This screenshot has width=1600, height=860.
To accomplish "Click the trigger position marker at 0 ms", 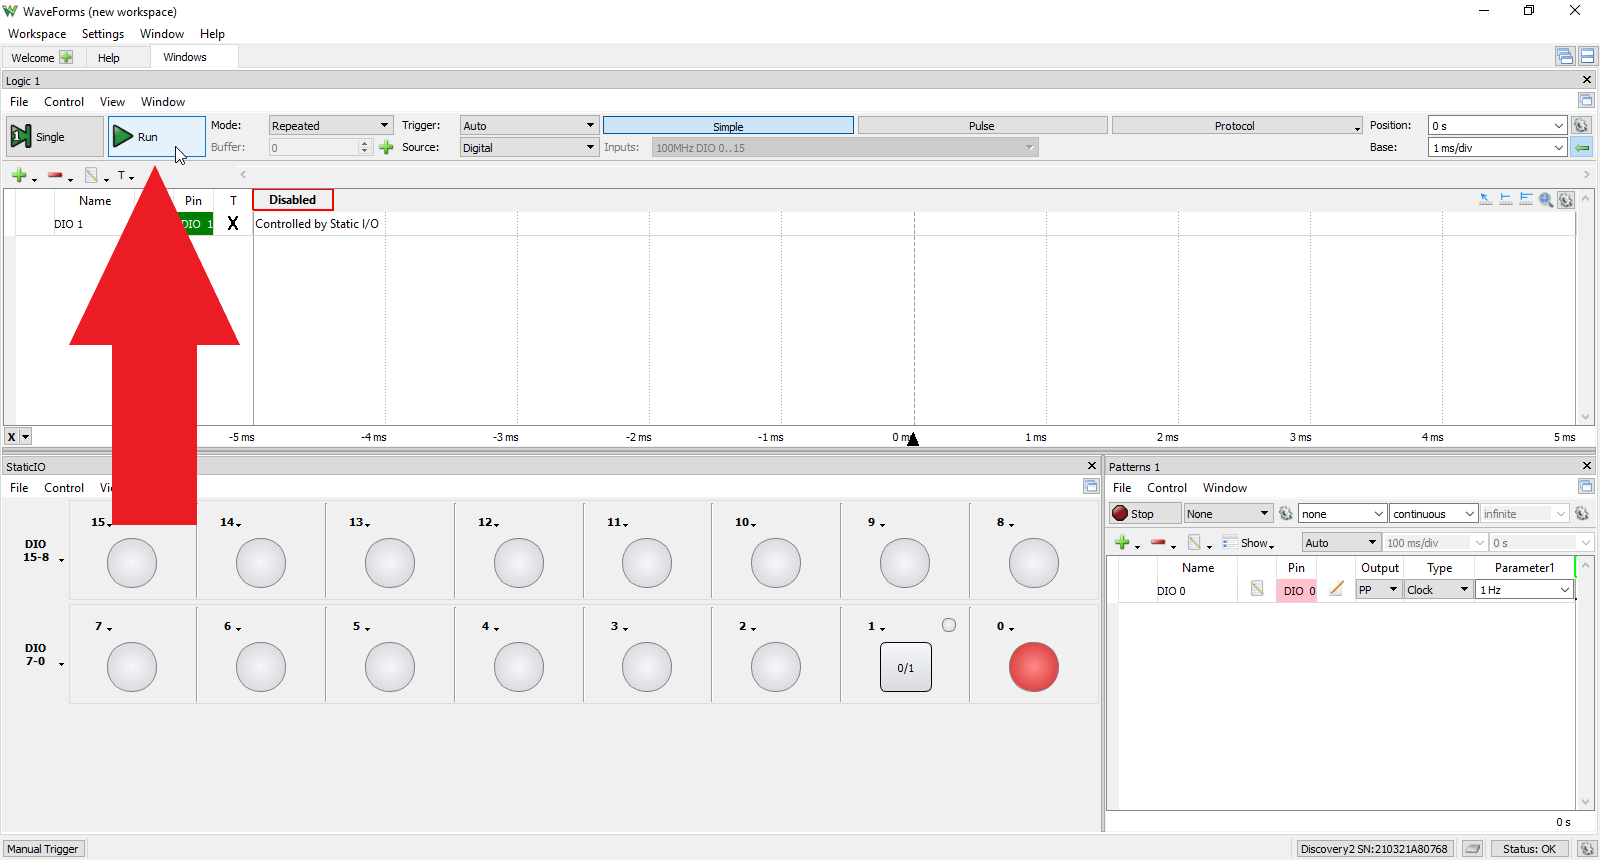I will coord(913,438).
